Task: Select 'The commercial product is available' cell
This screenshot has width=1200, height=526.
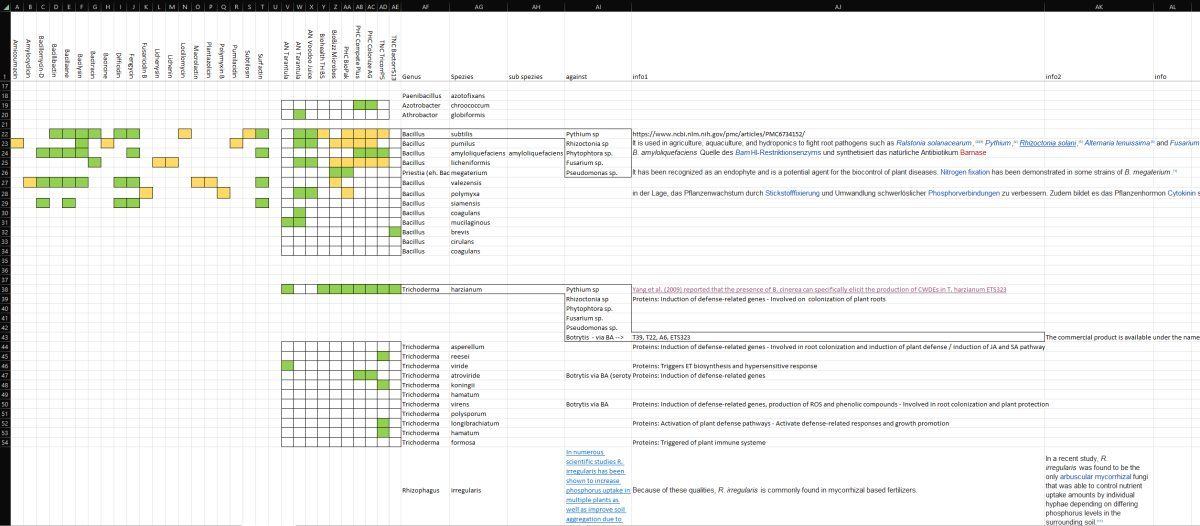Action: coord(1122,337)
